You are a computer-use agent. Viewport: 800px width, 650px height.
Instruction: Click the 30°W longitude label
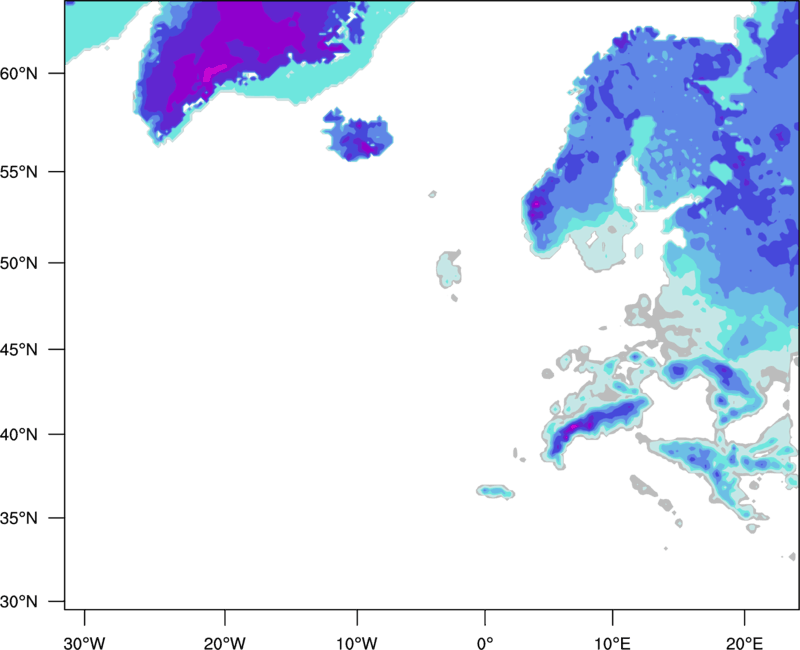pyautogui.click(x=85, y=643)
